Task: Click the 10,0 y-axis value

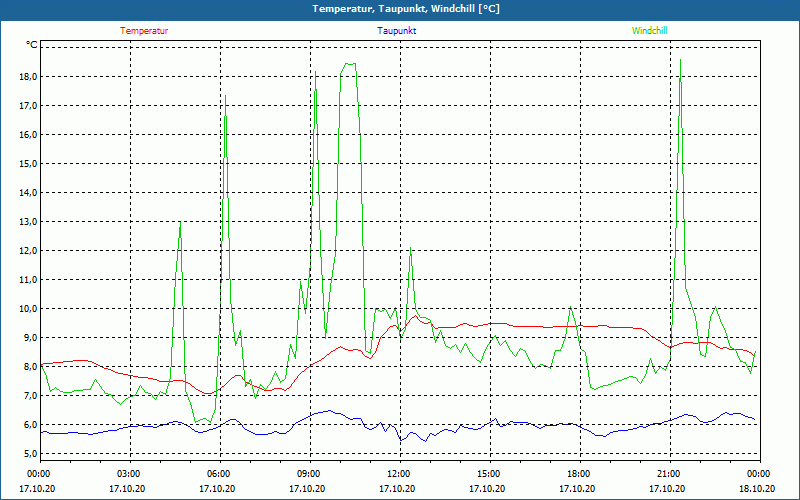Action: (29, 309)
